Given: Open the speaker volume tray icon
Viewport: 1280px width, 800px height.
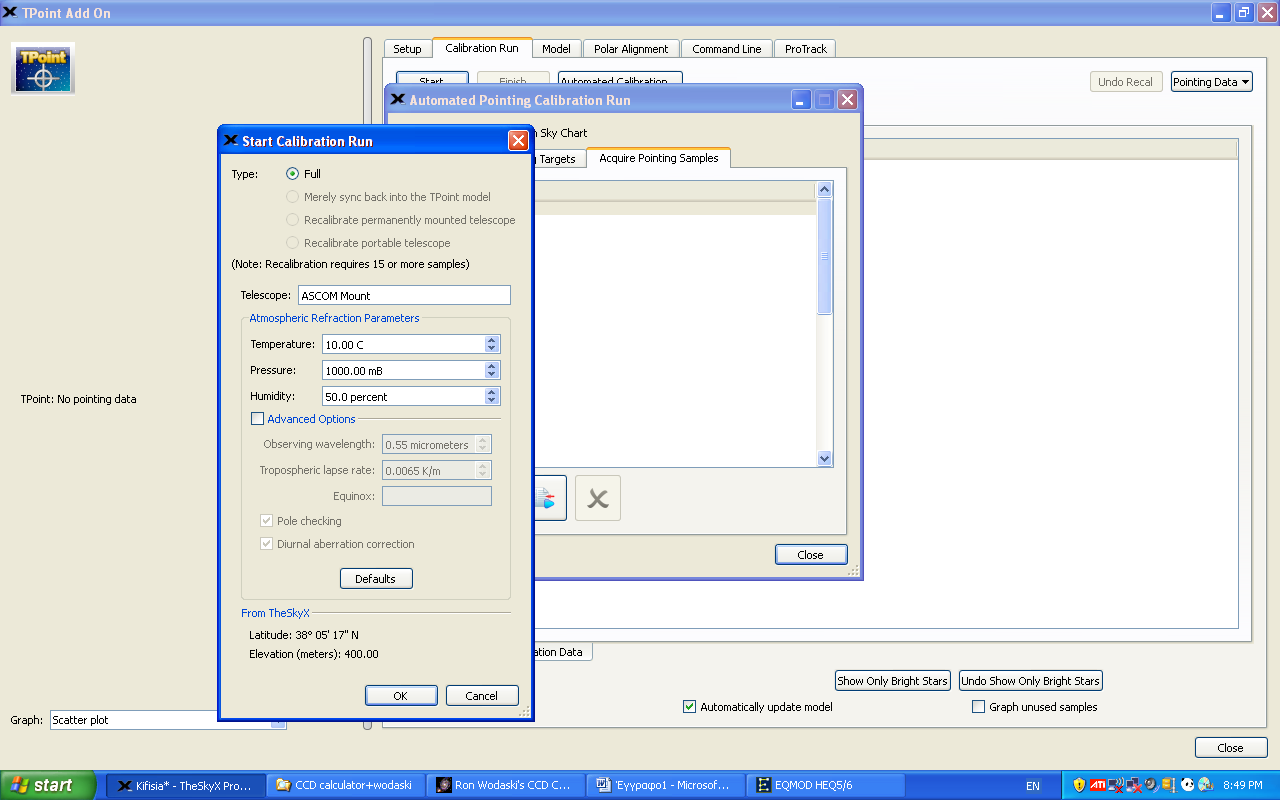Looking at the screenshot, I should click(1151, 785).
